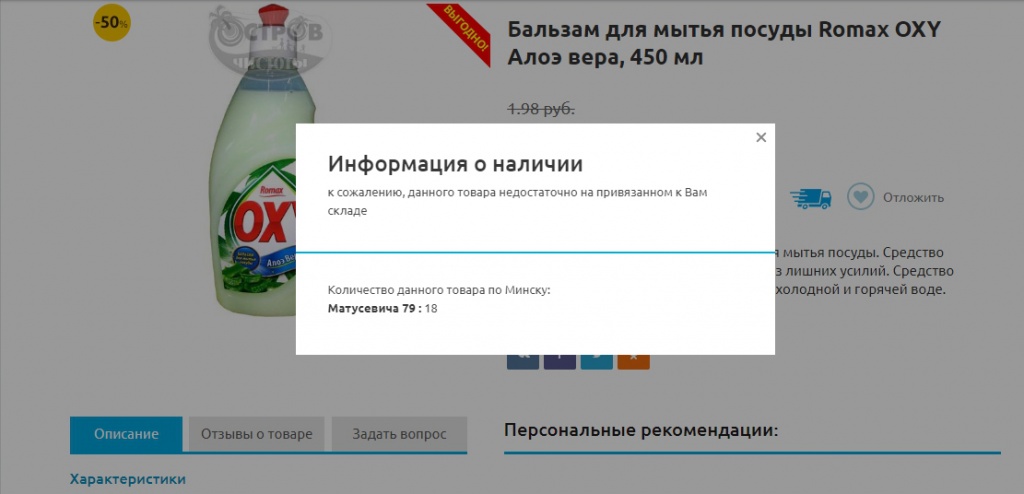Click the Матусевича 79 stock line
This screenshot has width=1024, height=494.
tap(383, 308)
